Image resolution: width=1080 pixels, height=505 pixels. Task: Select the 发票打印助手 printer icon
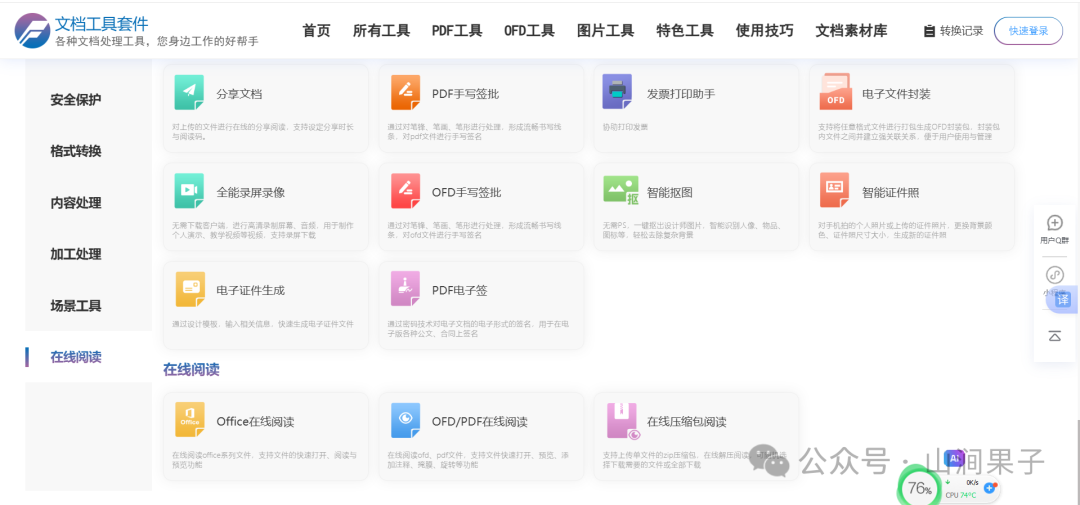tap(617, 92)
